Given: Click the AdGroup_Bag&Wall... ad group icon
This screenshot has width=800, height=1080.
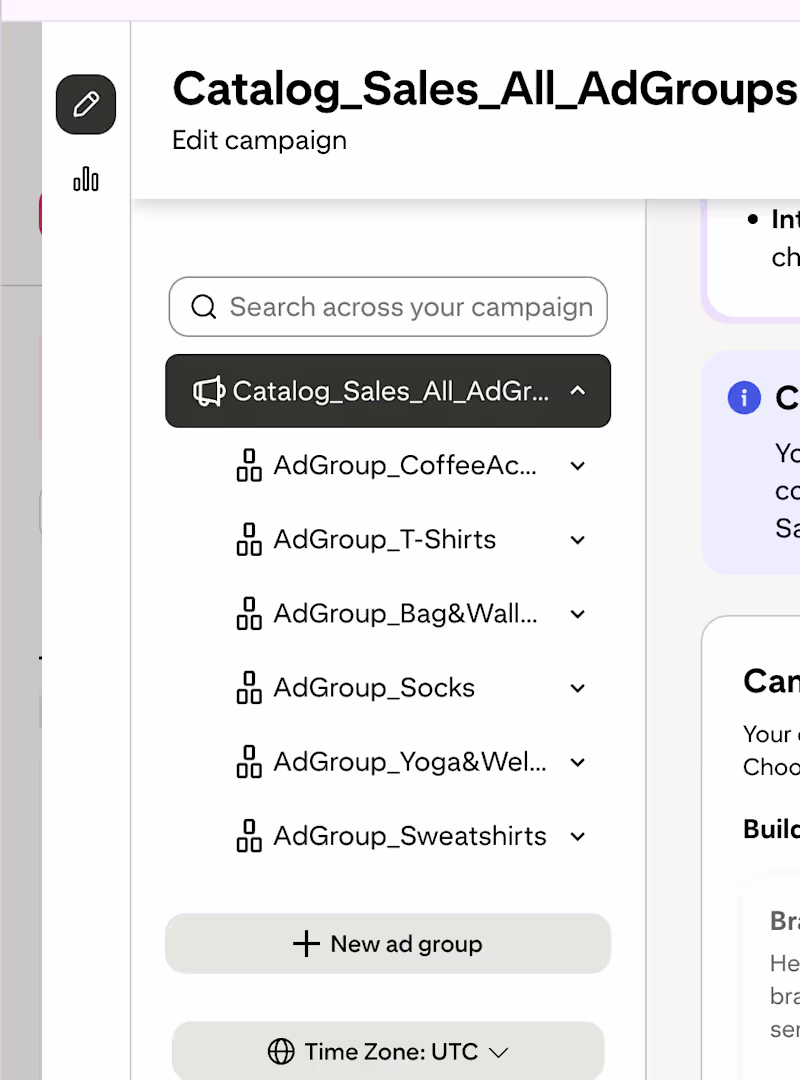Looking at the screenshot, I should coord(249,613).
